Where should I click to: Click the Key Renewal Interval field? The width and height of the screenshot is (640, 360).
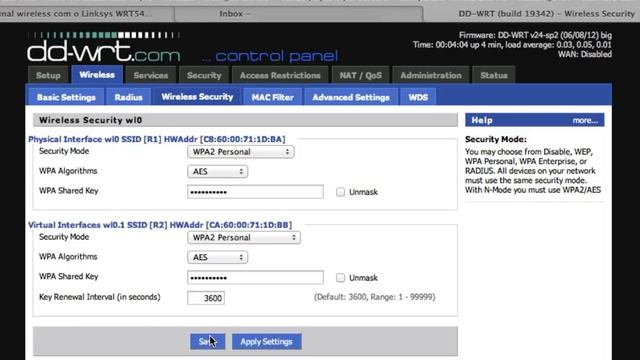click(206, 298)
